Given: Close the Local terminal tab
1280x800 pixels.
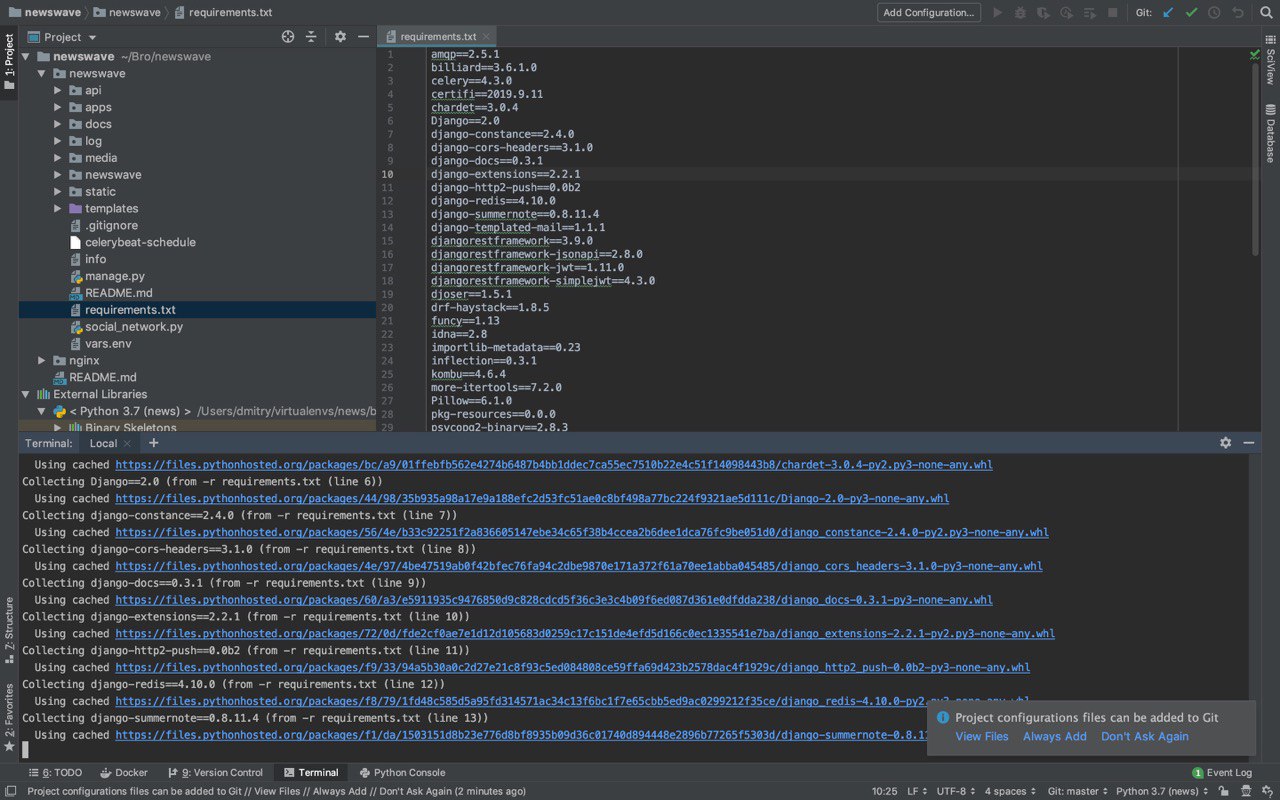Looking at the screenshot, I should [x=128, y=444].
